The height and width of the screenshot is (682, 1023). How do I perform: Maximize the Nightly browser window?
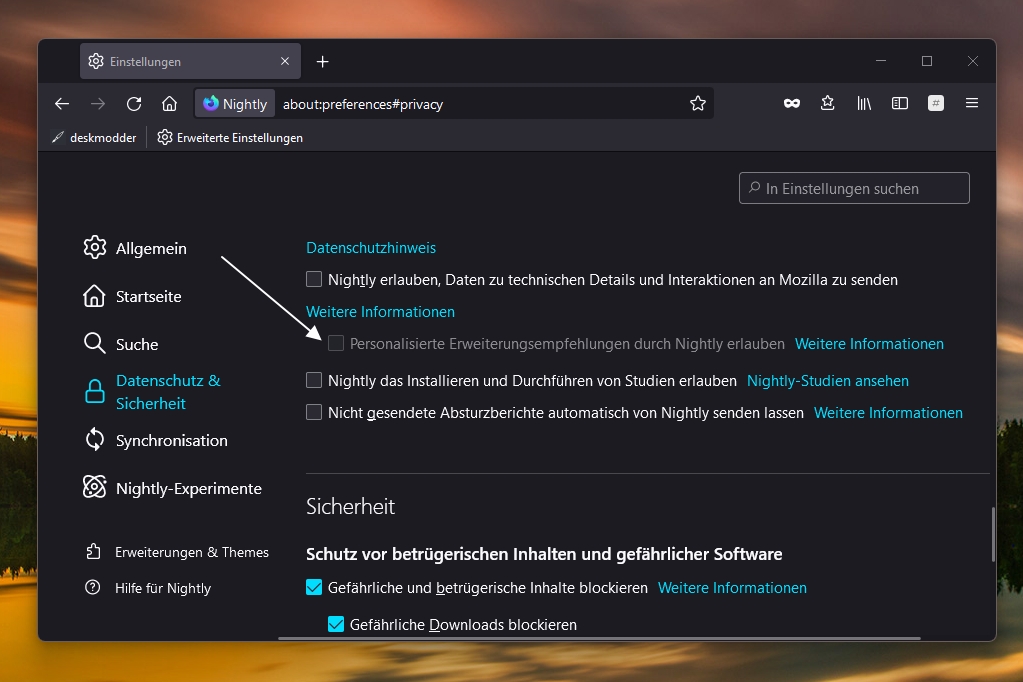(926, 61)
